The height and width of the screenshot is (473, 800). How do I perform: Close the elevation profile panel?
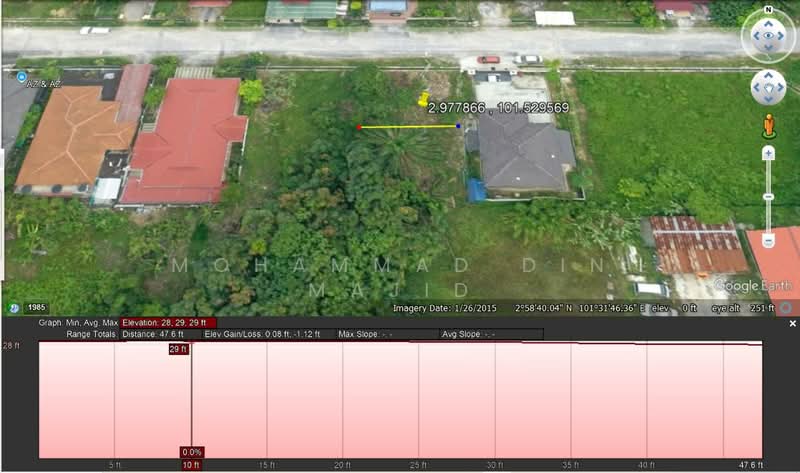pyautogui.click(x=792, y=324)
